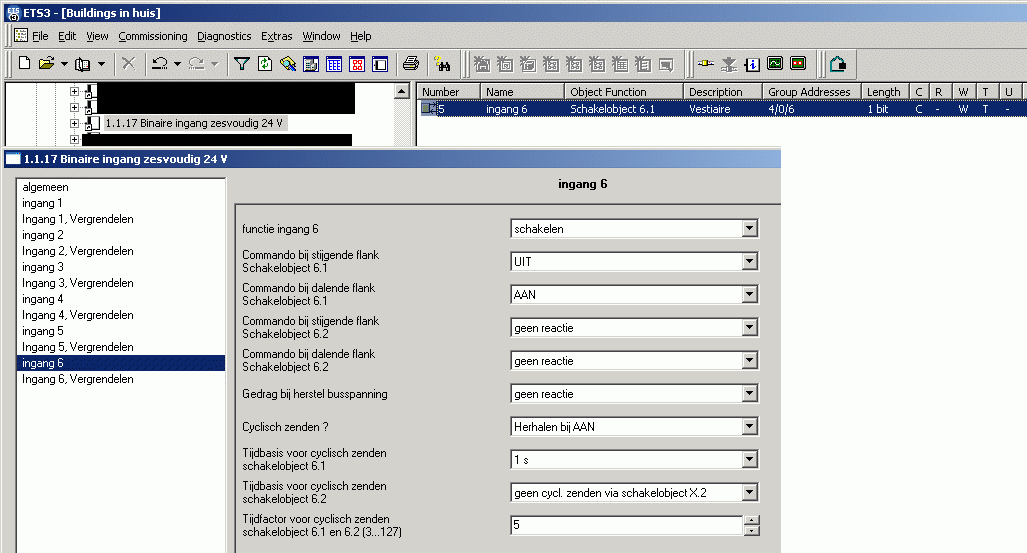This screenshot has height=553, width=1027.
Task: Open the View menu
Action: (x=97, y=36)
